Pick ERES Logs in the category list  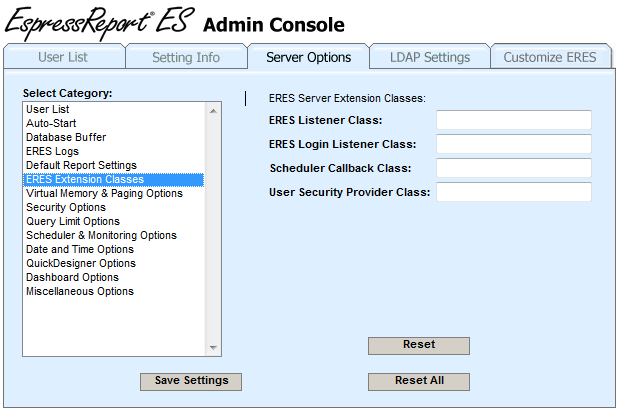point(114,151)
